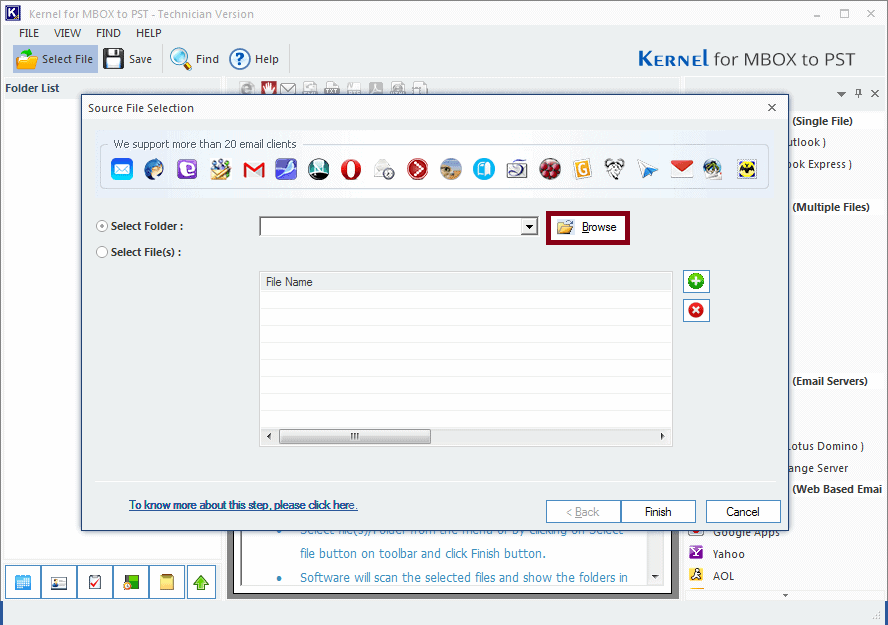
Task: Click the red envelope client icon
Action: [x=681, y=169]
